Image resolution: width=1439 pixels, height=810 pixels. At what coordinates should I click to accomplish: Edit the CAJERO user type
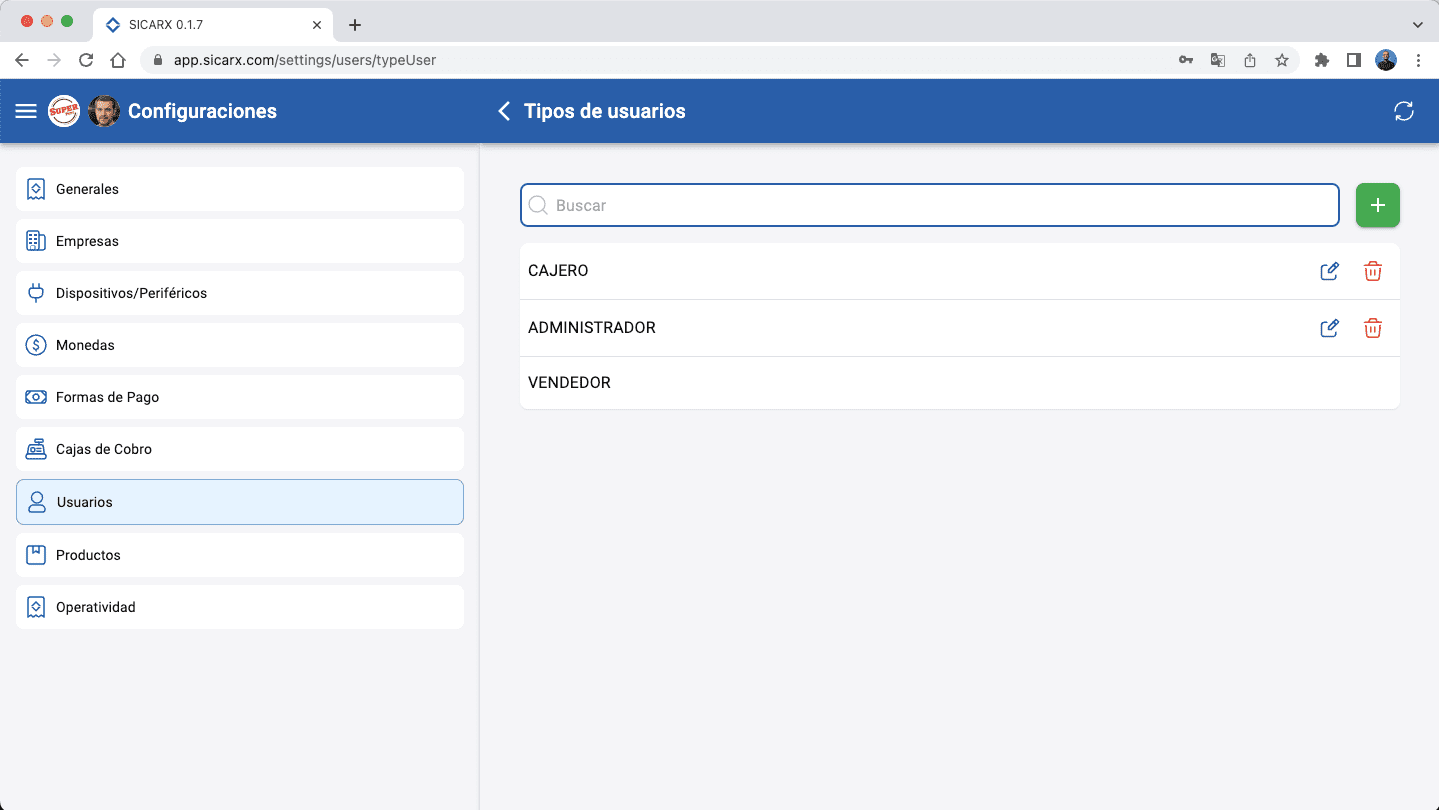click(1329, 271)
